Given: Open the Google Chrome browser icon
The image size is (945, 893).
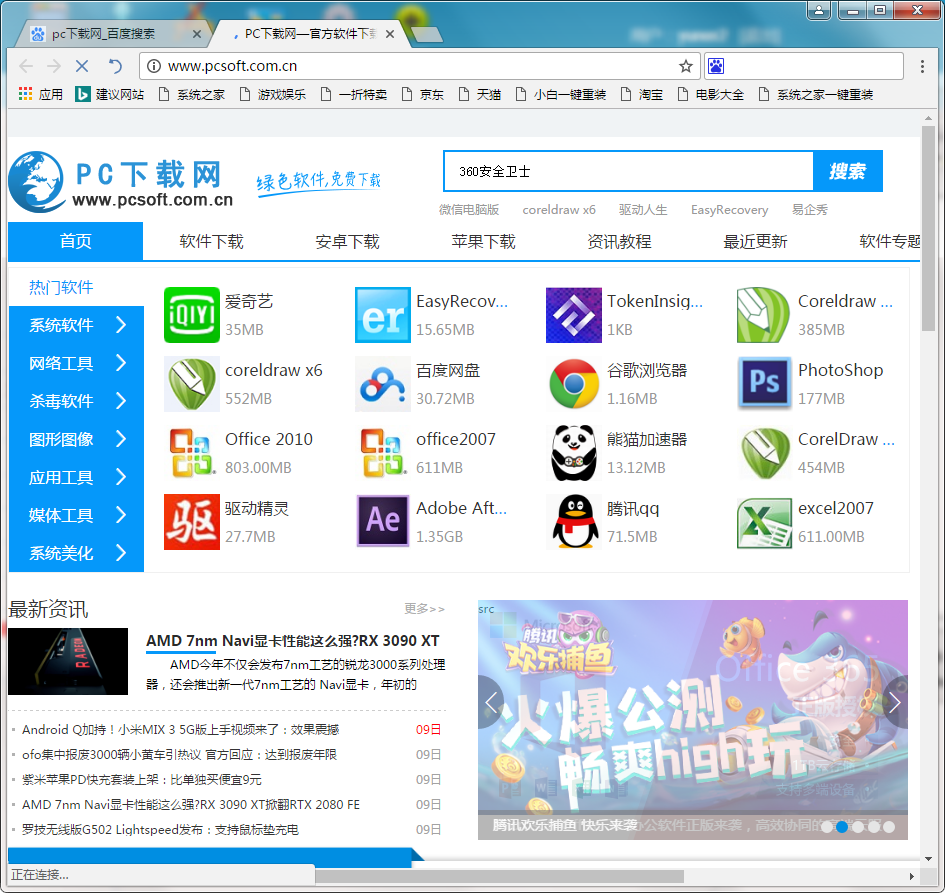Looking at the screenshot, I should (574, 384).
